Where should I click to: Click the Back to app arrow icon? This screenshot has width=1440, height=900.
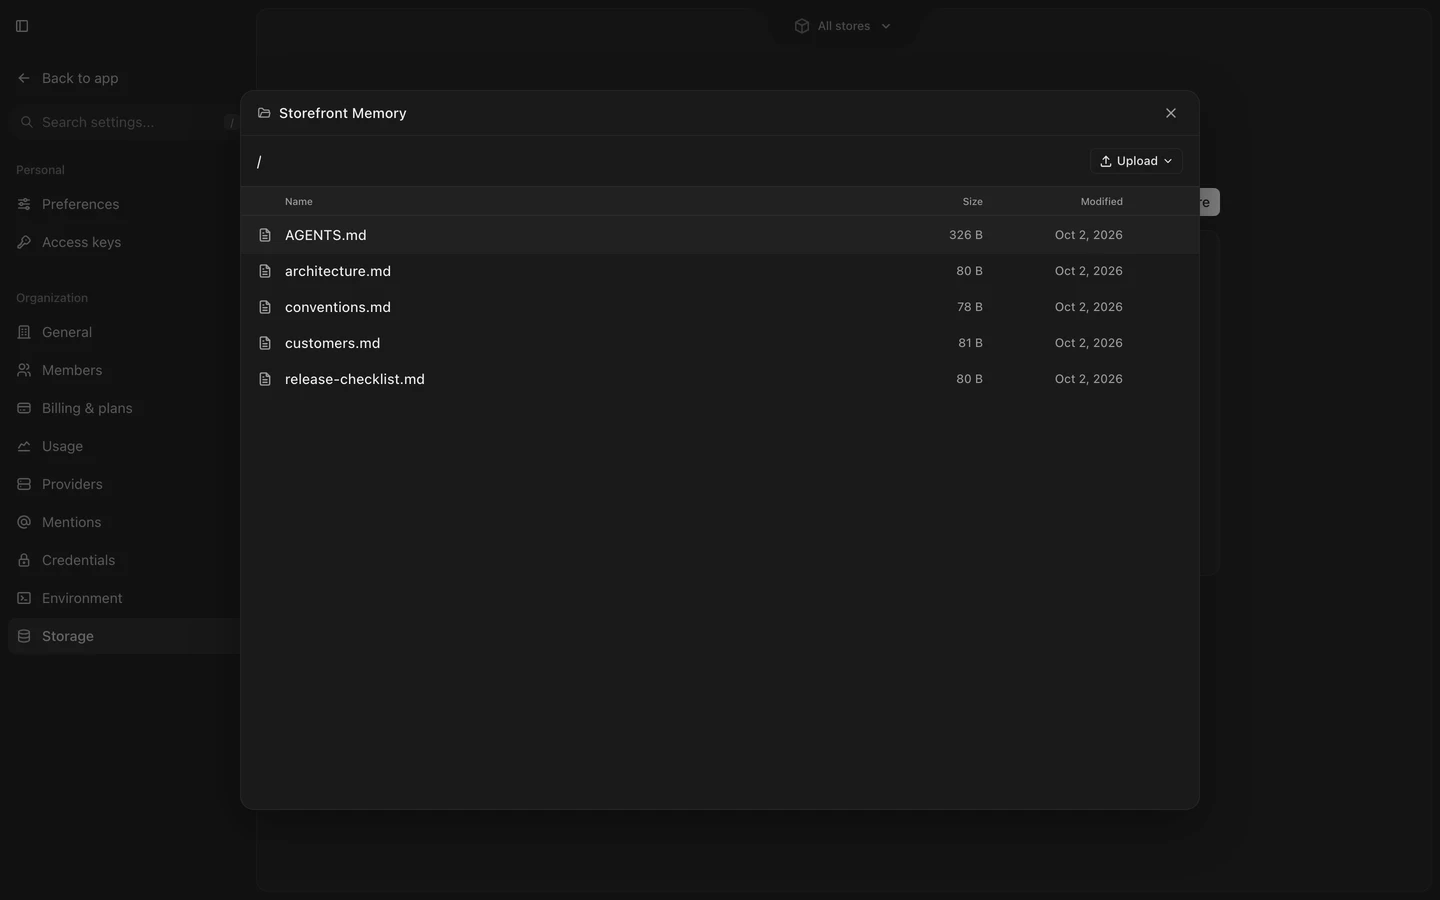pyautogui.click(x=24, y=78)
